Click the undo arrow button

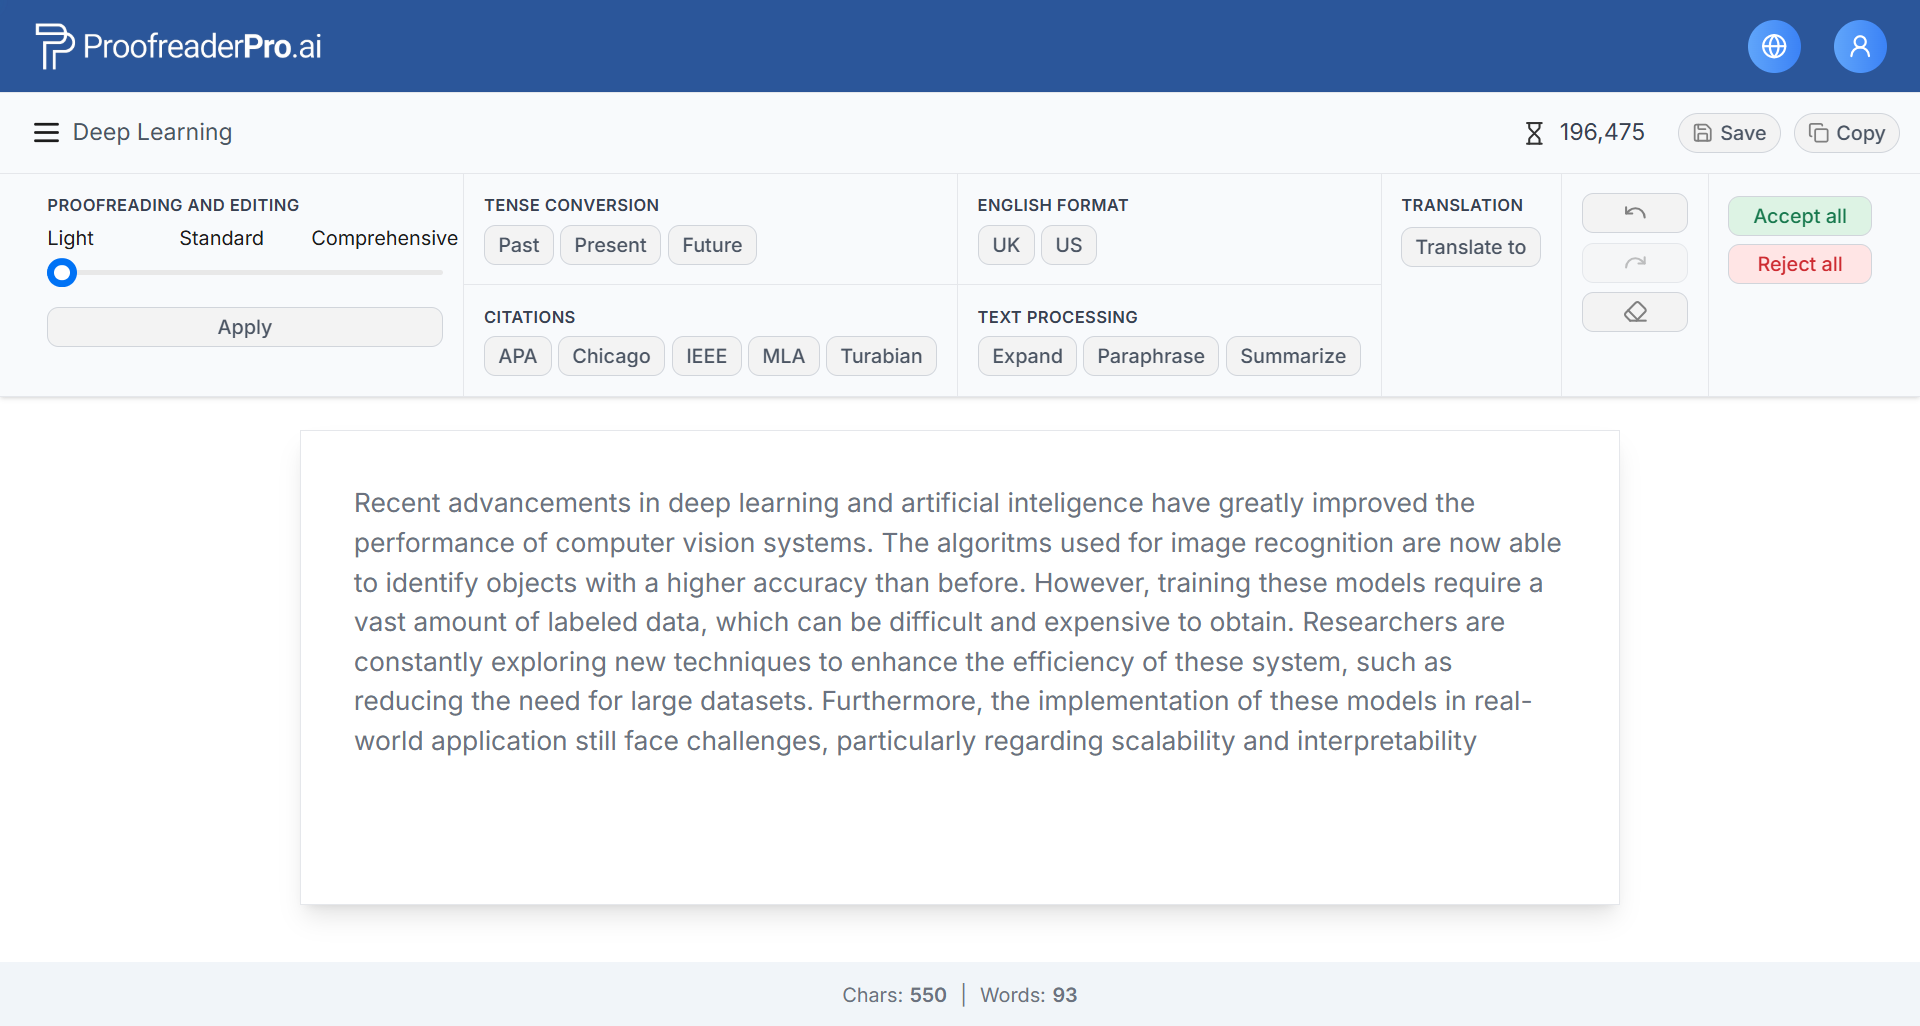pos(1634,213)
